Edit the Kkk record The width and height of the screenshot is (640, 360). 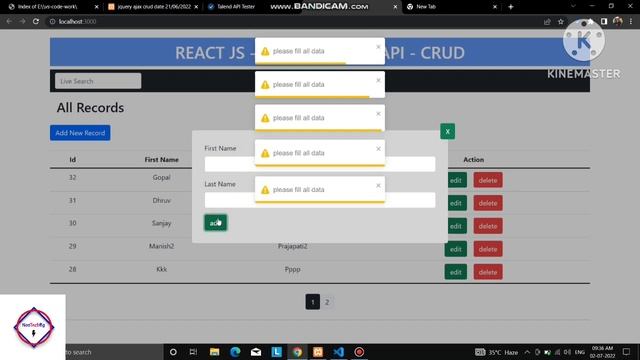pyautogui.click(x=456, y=272)
